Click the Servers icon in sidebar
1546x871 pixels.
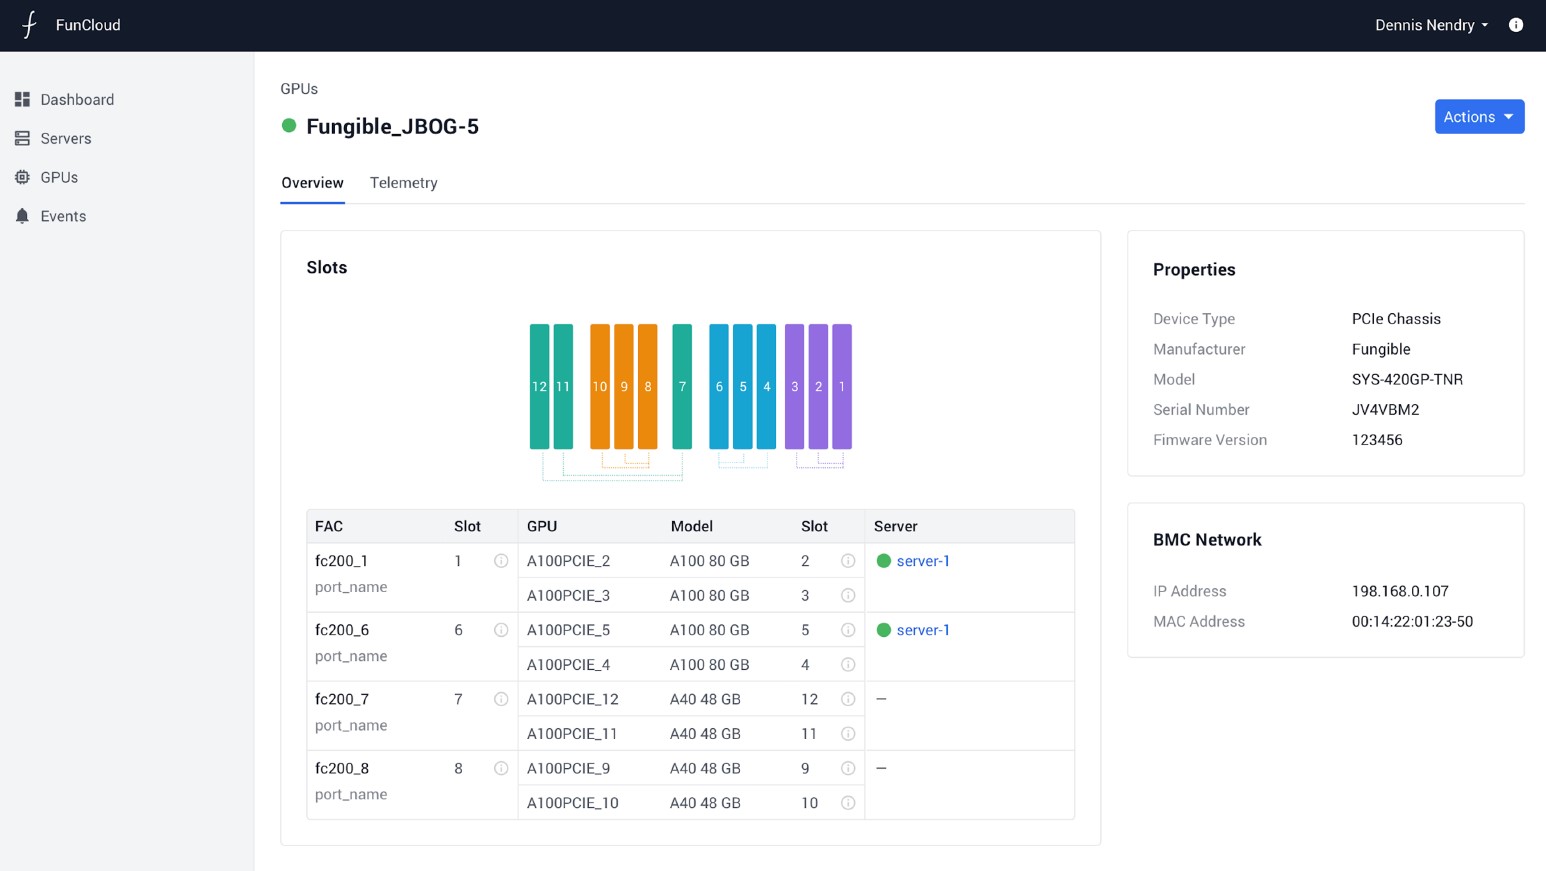pos(22,139)
